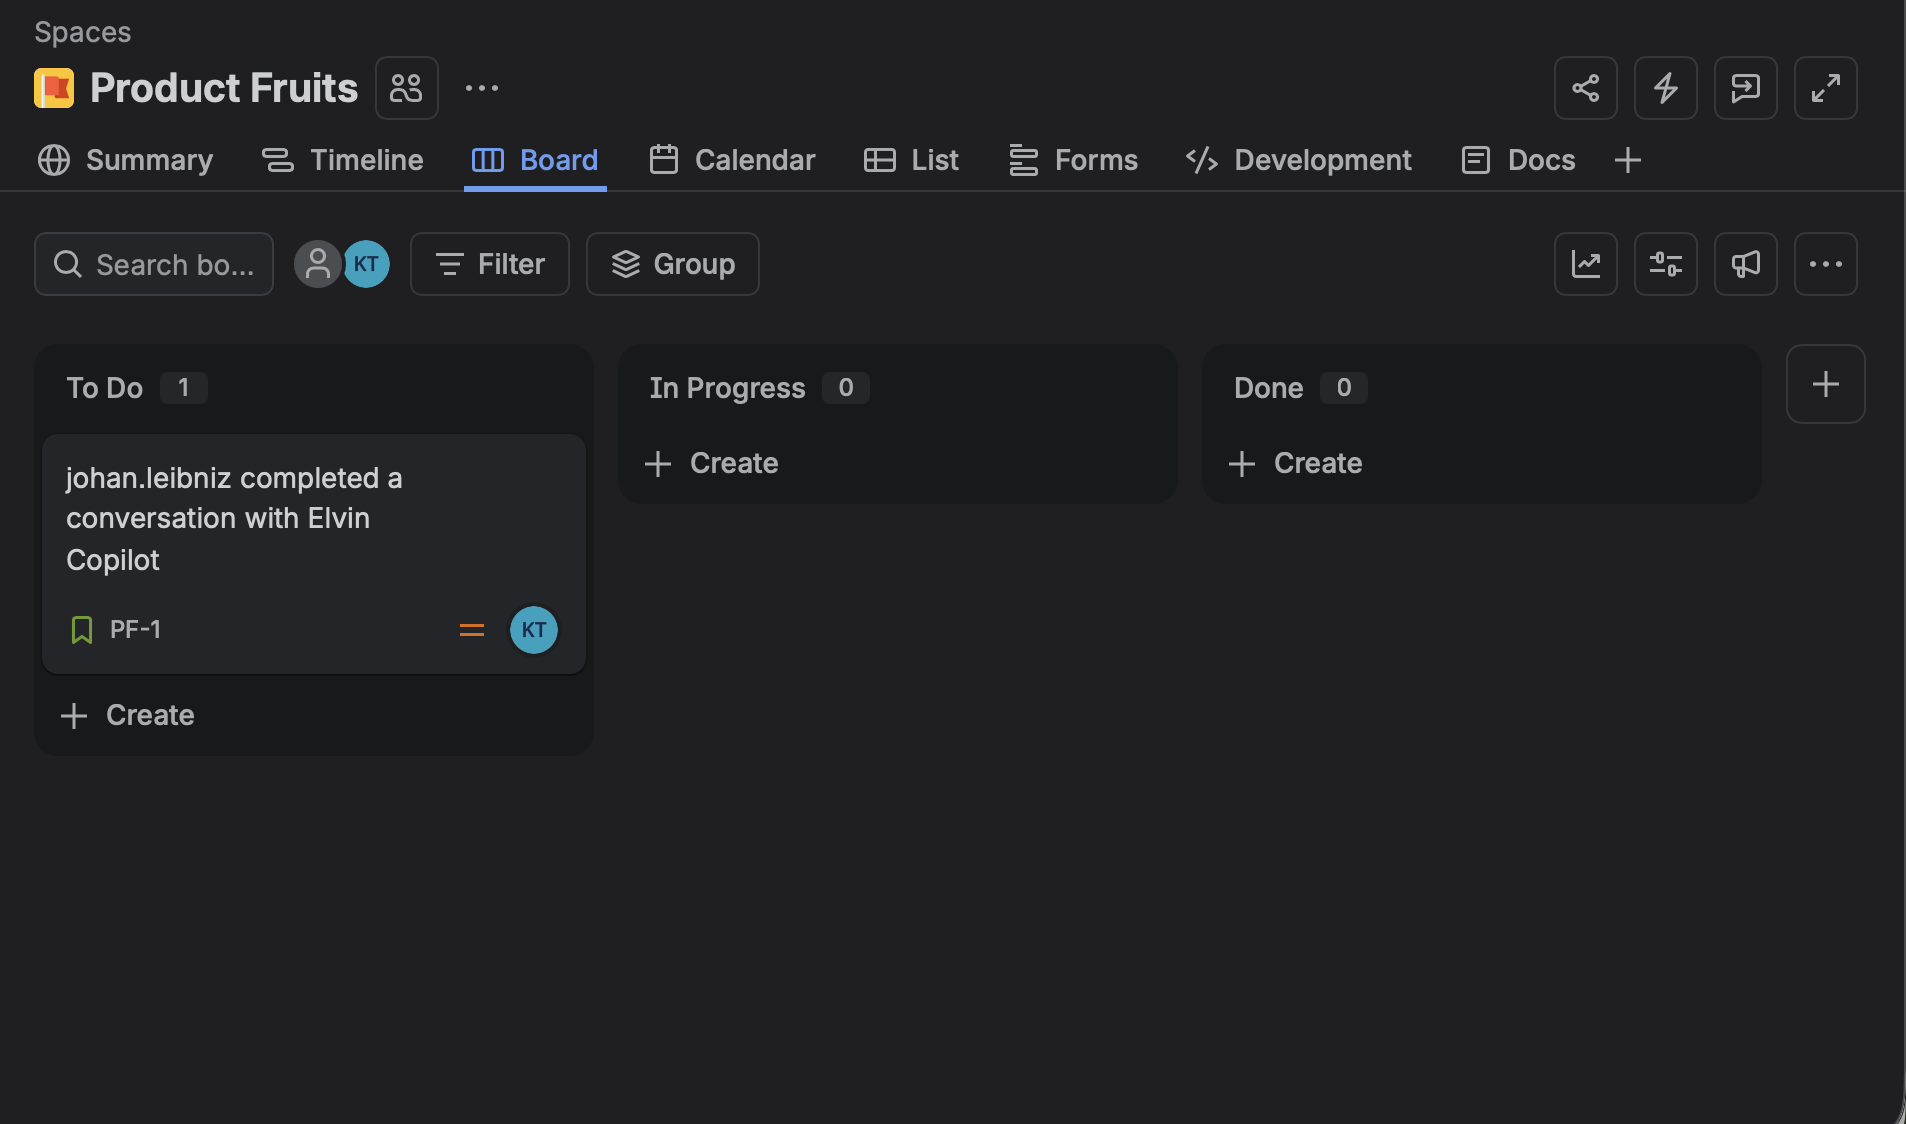Switch to the Docs tab
Screen dimensions: 1906x1124
1518,160
